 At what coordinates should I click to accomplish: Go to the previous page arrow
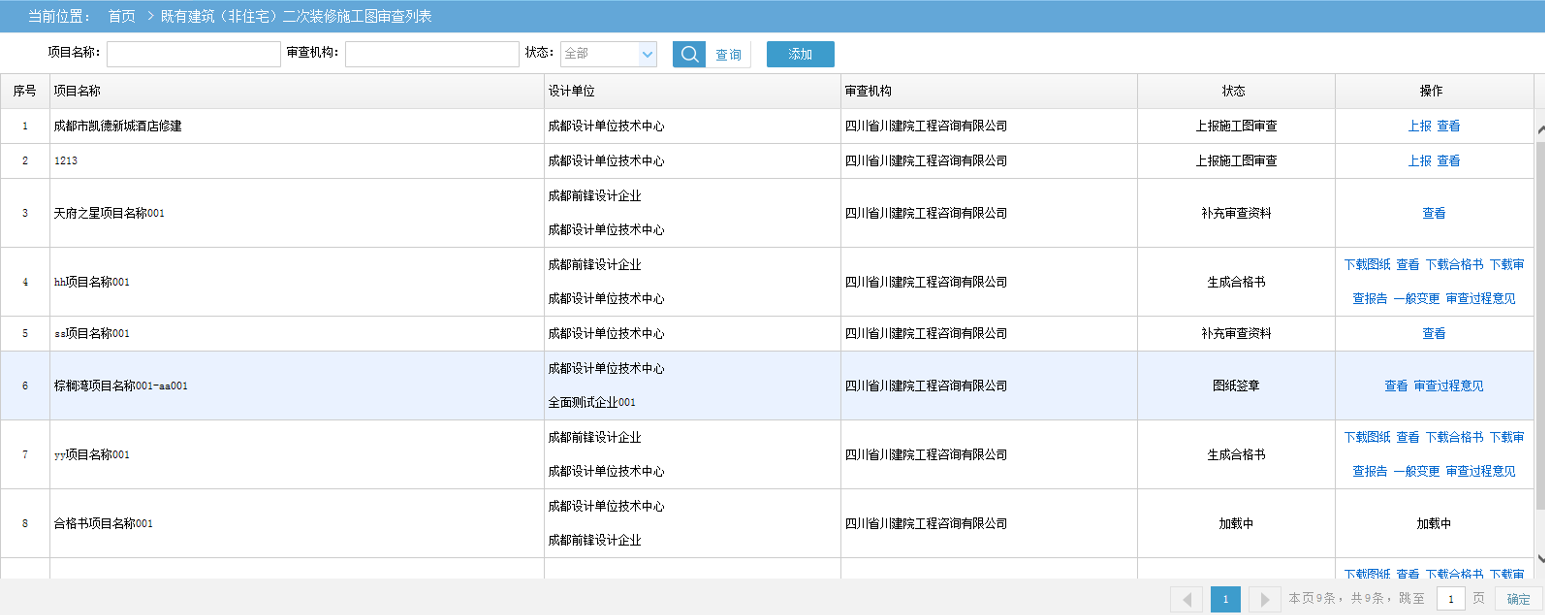coord(1186,599)
